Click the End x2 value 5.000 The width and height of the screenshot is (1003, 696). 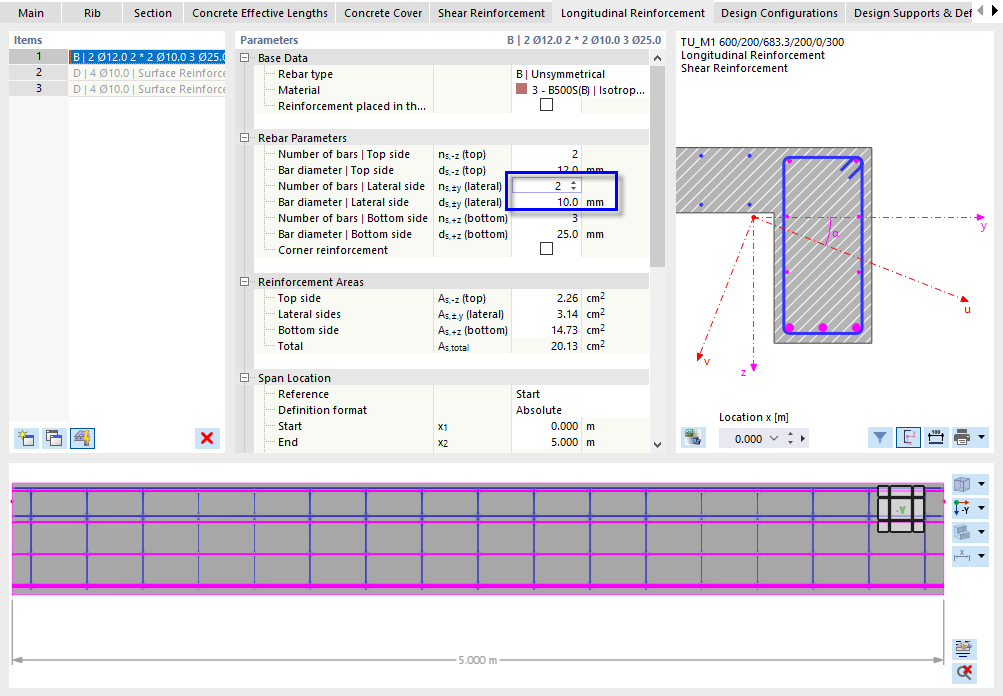click(x=564, y=442)
